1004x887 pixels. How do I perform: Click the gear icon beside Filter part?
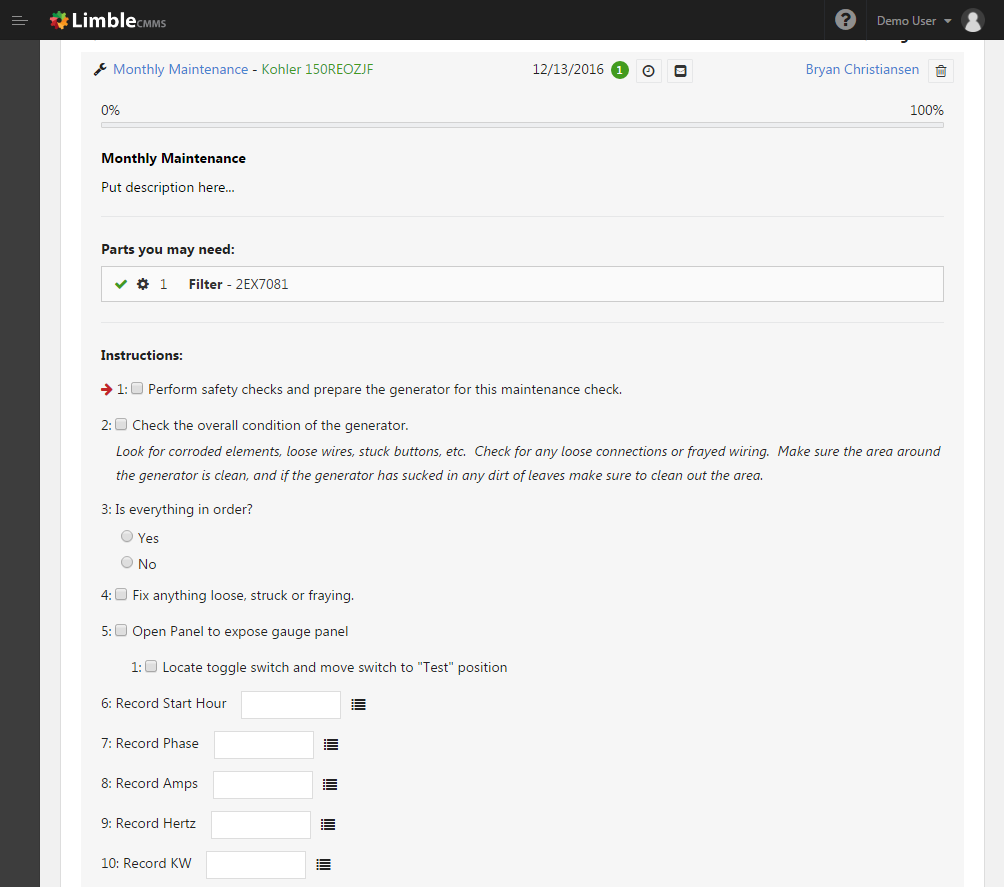[143, 284]
